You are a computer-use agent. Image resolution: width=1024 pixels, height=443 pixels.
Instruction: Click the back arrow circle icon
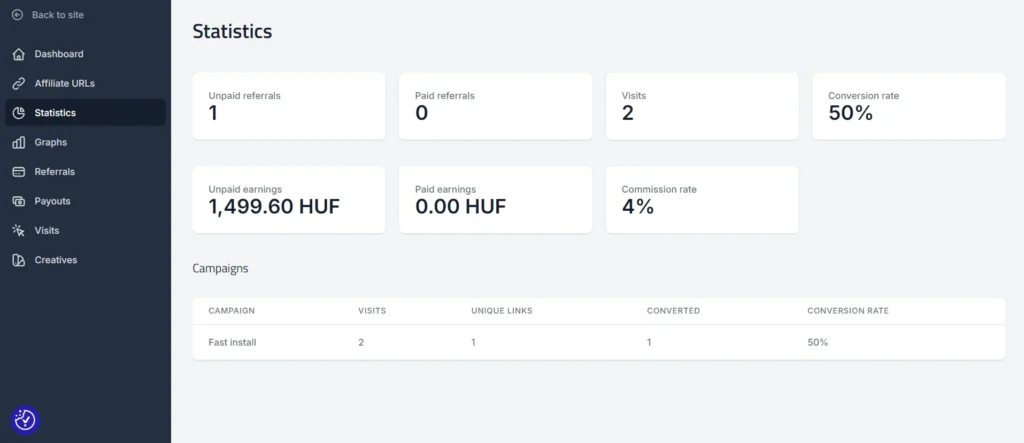pyautogui.click(x=17, y=15)
